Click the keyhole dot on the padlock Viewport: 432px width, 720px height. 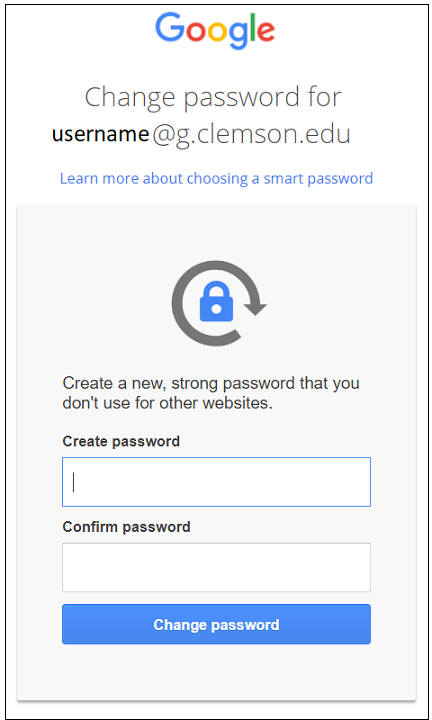point(216,308)
